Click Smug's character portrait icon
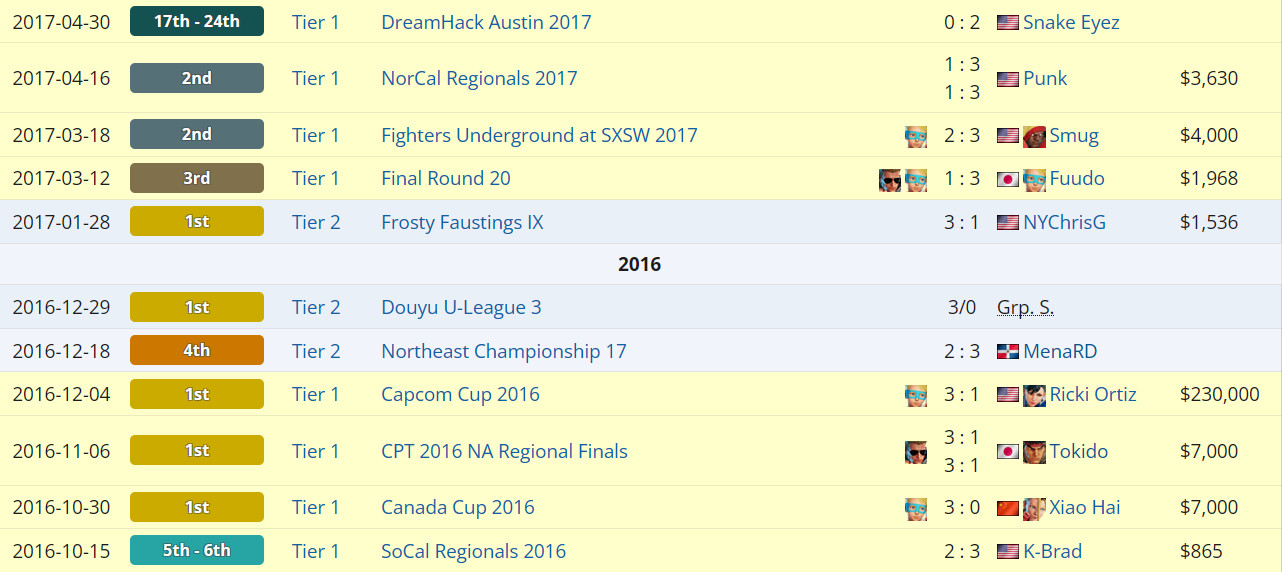Image resolution: width=1282 pixels, height=572 pixels. pyautogui.click(x=1034, y=136)
